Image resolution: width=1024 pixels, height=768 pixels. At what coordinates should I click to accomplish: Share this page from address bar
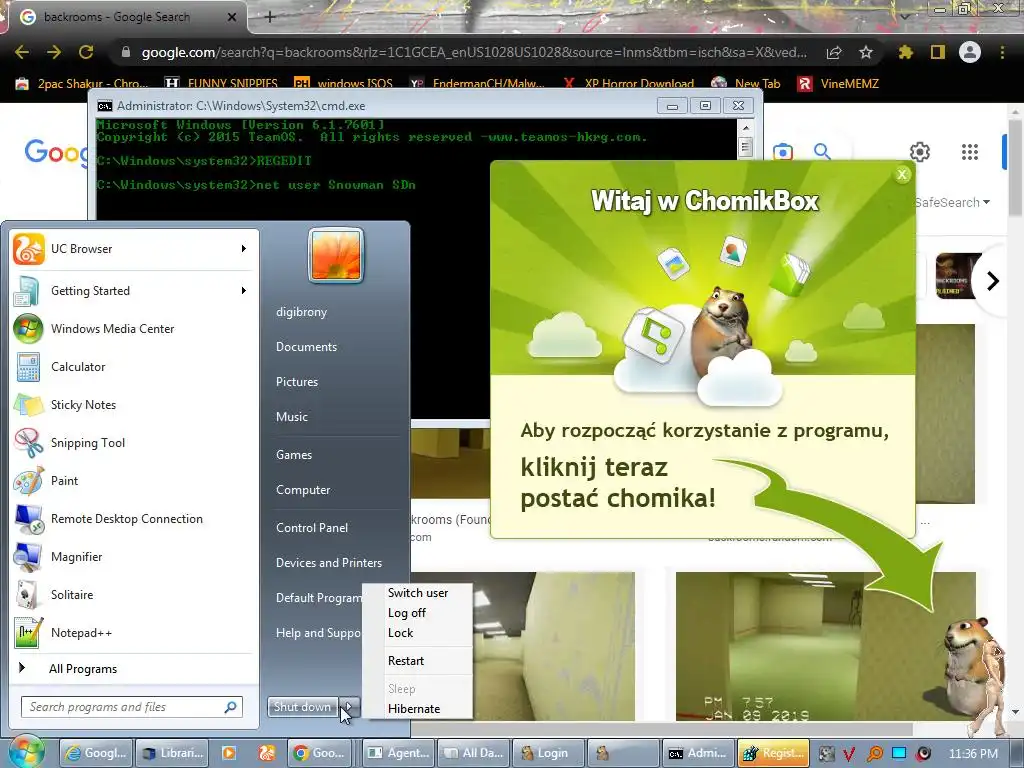[x=834, y=52]
